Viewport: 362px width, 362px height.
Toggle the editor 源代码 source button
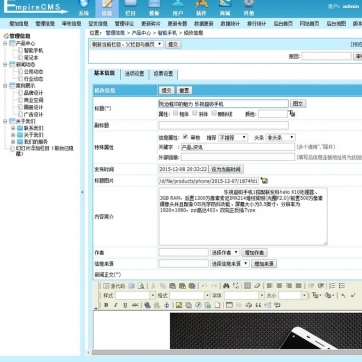point(114,286)
